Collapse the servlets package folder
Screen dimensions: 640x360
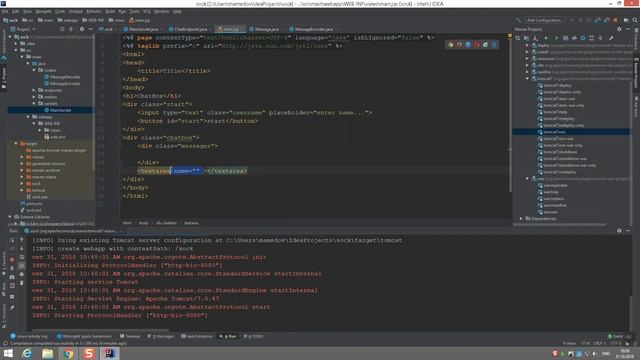(34, 104)
